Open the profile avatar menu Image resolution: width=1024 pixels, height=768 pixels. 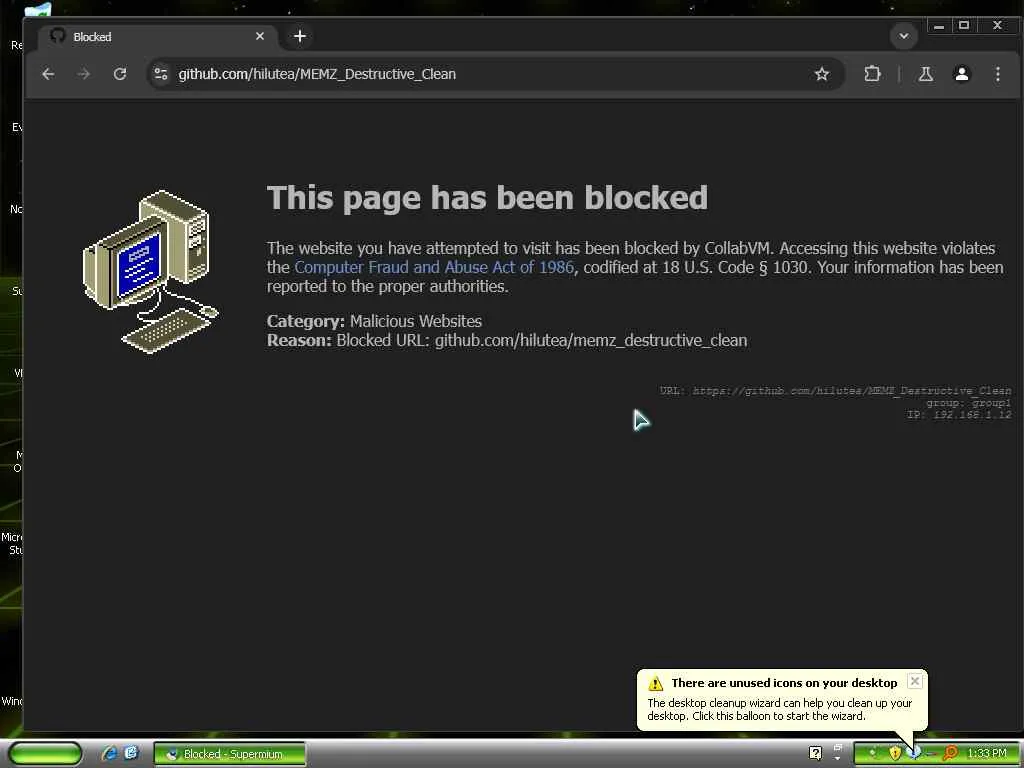[x=961, y=74]
